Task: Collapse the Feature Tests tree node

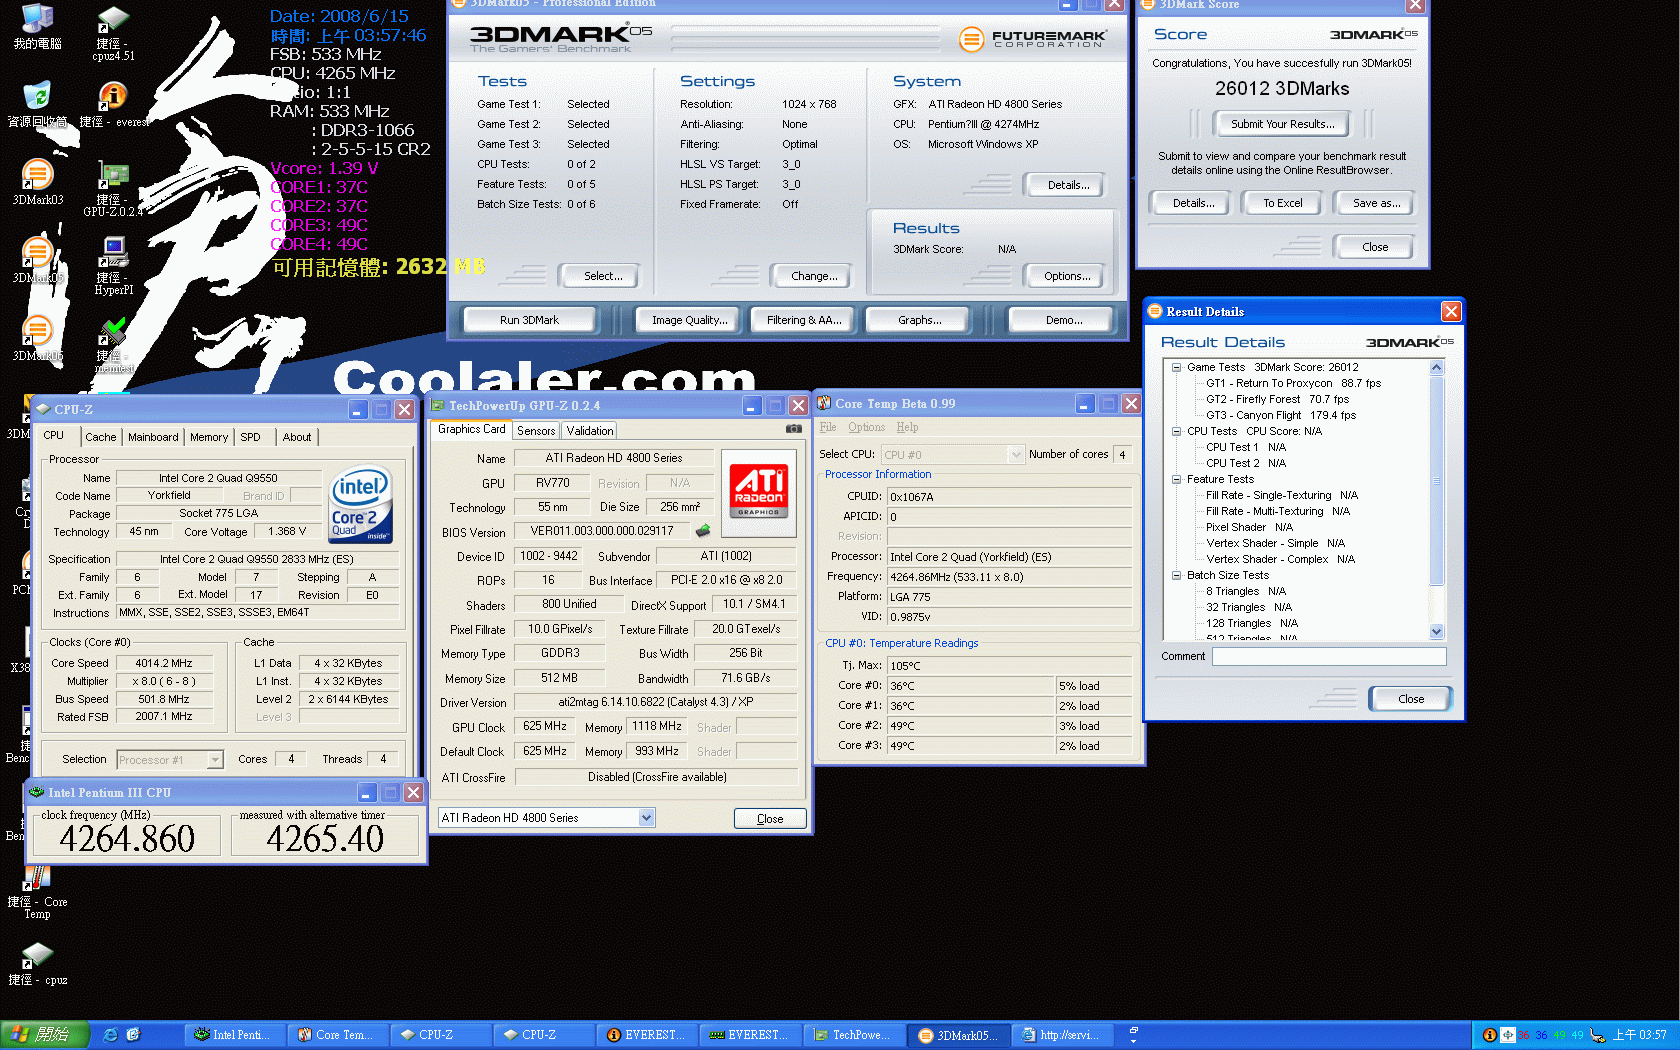Action: click(1177, 479)
